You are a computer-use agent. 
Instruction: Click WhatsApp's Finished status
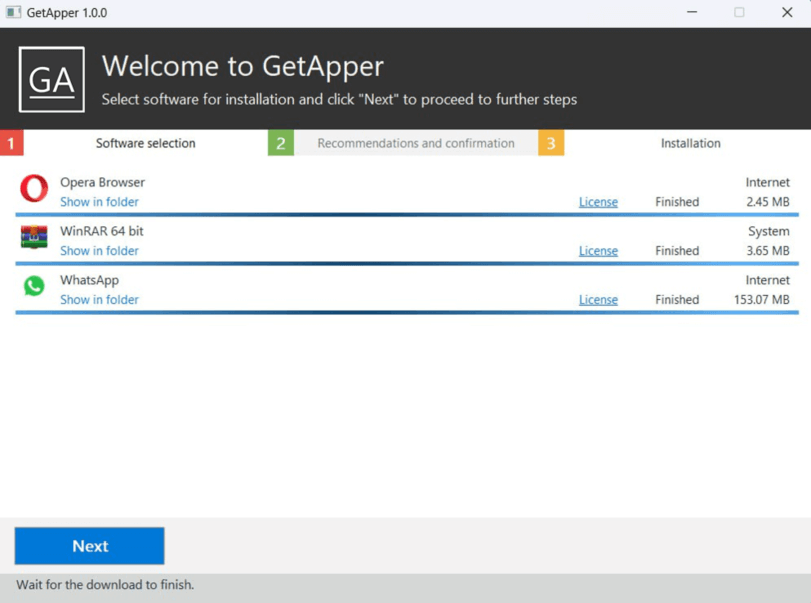(677, 299)
